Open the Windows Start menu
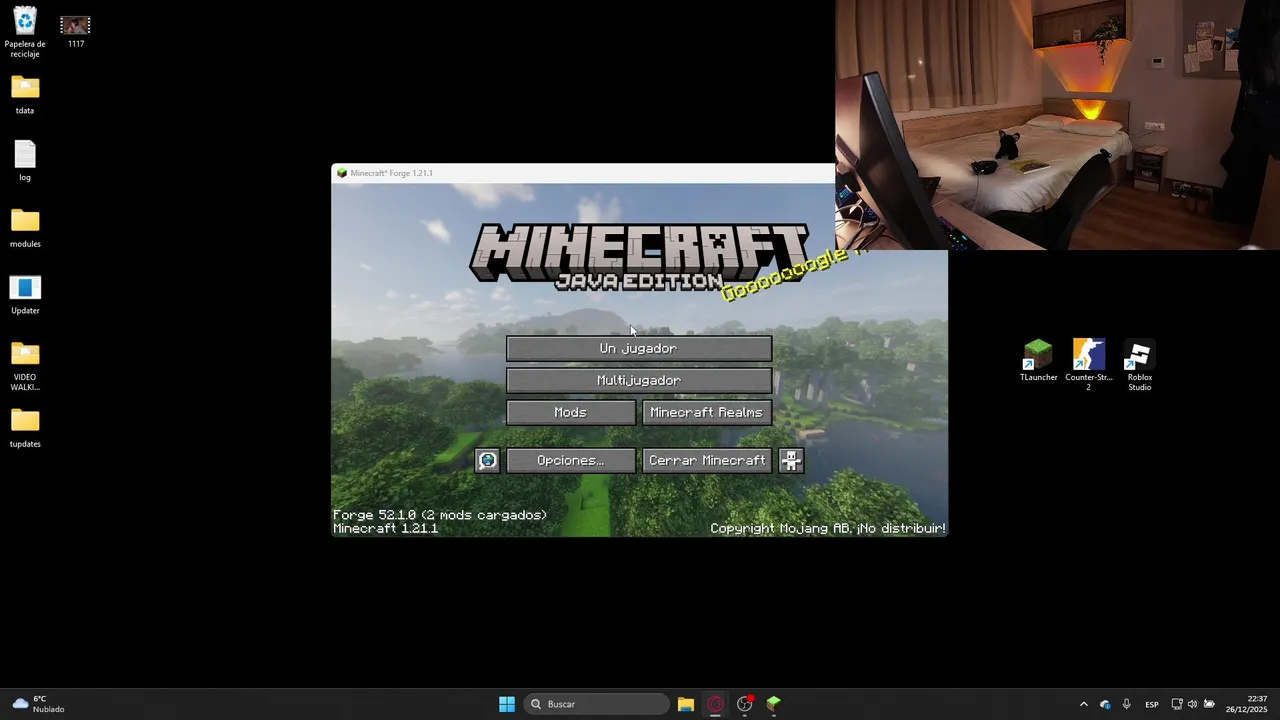 507,704
